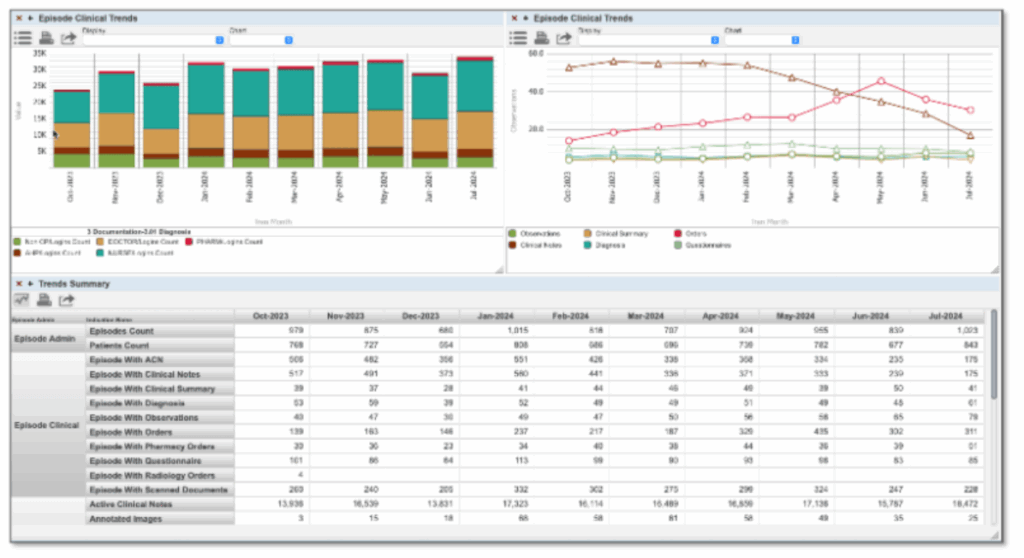Click print icon in Trends Summary toolbar

[x=44, y=299]
